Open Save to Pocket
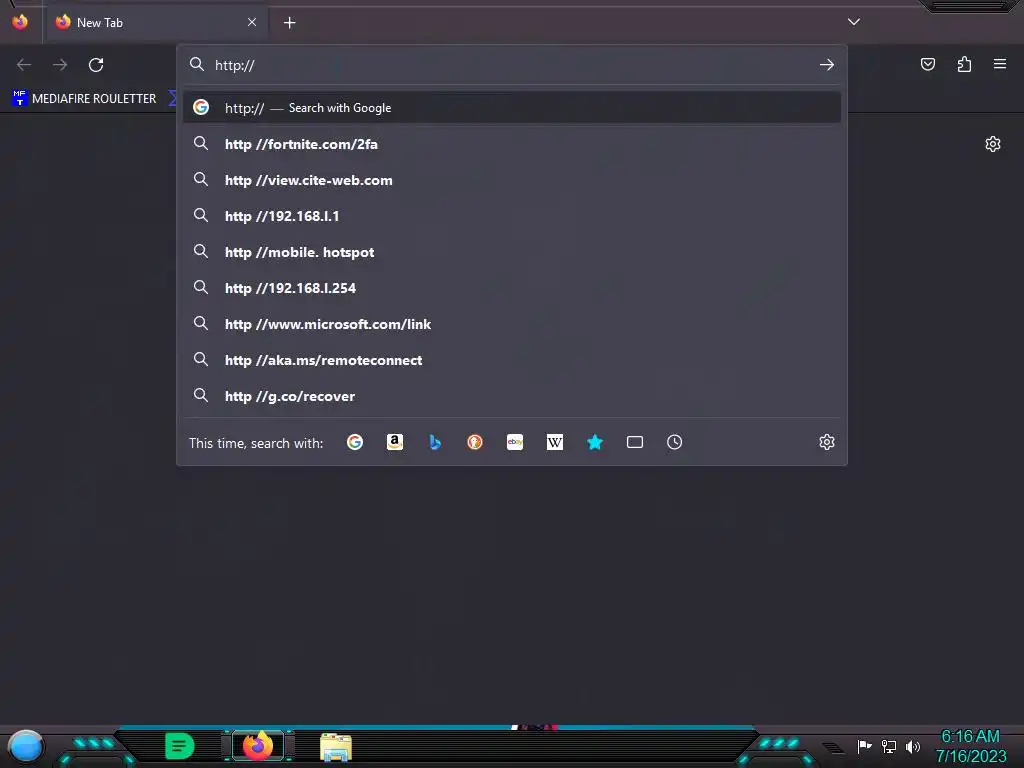Screen dimensions: 1024x768 pos(928,64)
